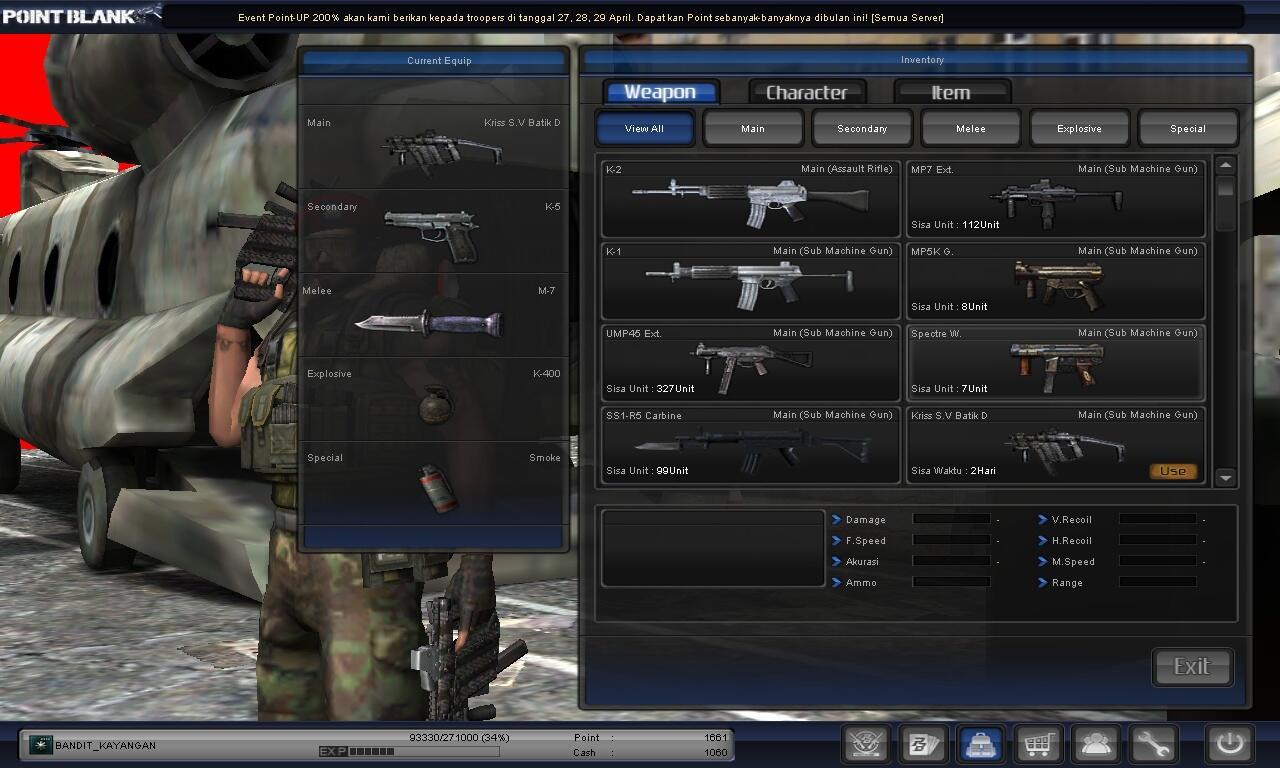
Task: Click the M.Speed stat label
Action: coord(1073,562)
